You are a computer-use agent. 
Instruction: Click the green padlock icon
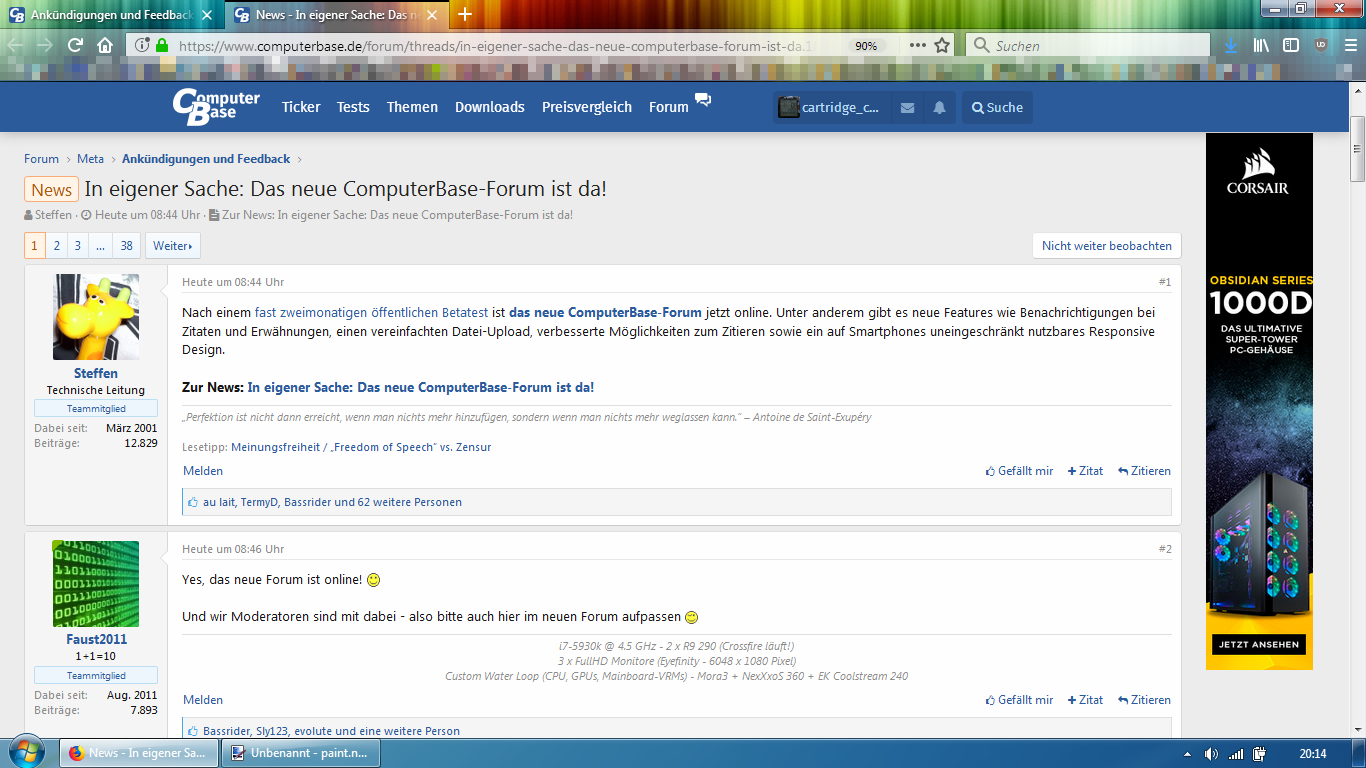coord(163,45)
